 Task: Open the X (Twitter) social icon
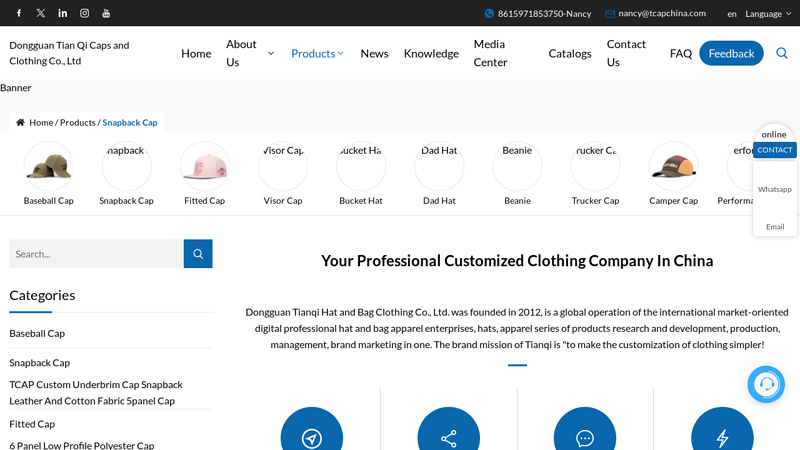point(41,13)
